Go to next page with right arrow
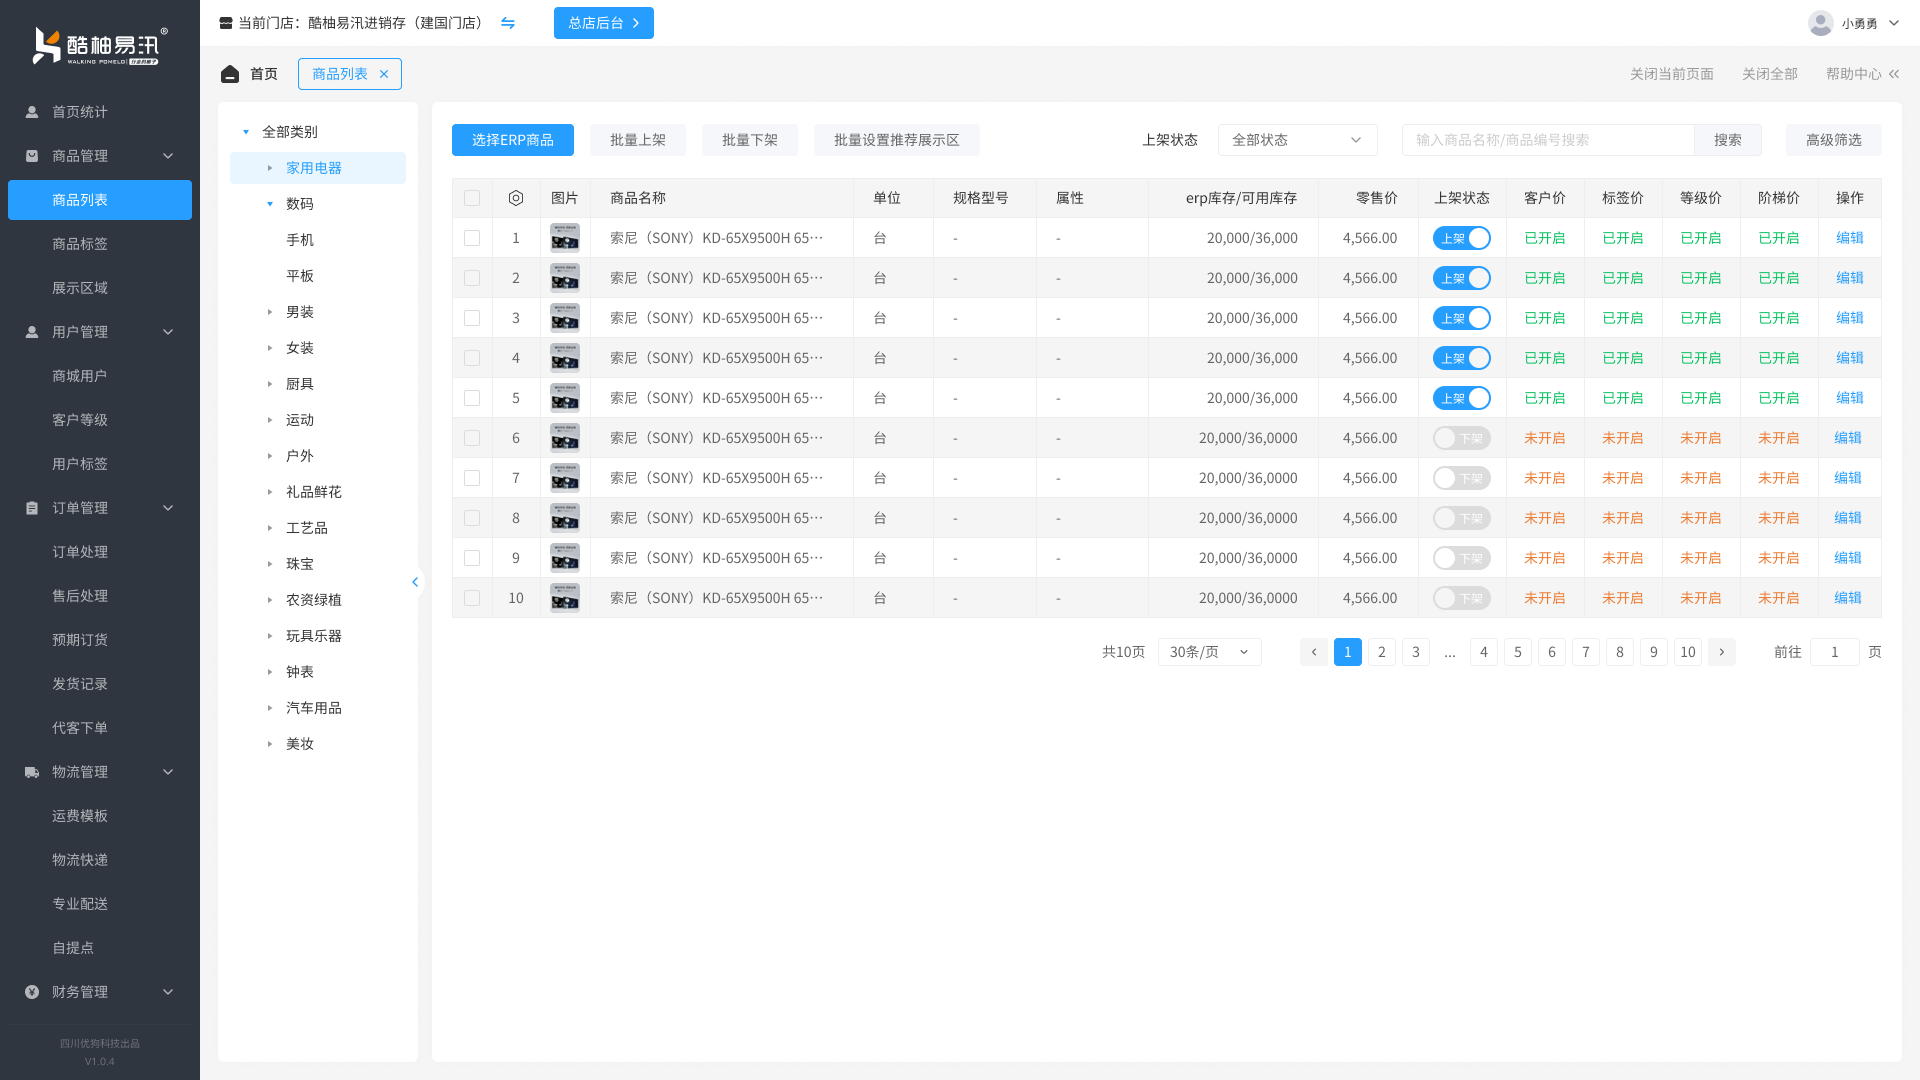 click(x=1721, y=652)
